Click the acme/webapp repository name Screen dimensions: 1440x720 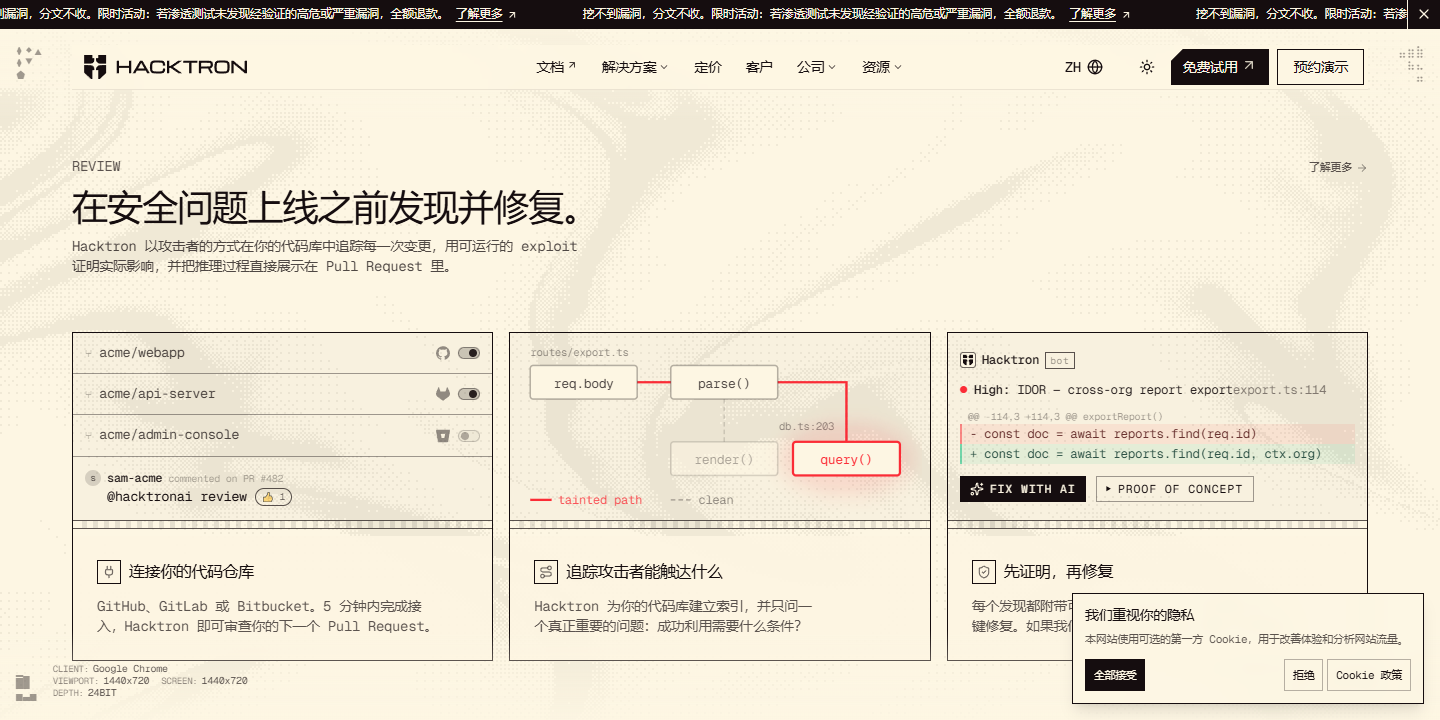click(x=142, y=353)
